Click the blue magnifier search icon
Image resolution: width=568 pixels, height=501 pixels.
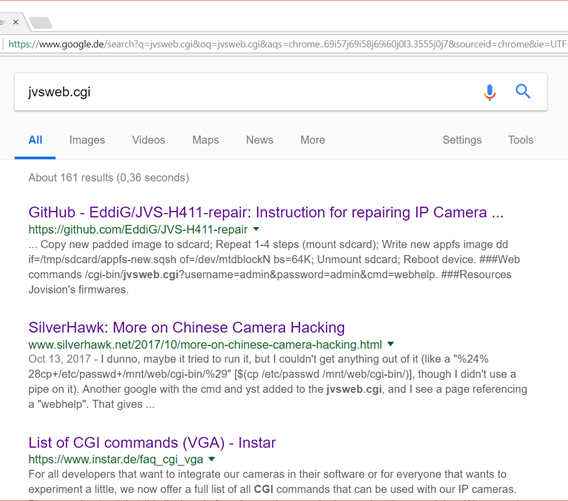[523, 91]
